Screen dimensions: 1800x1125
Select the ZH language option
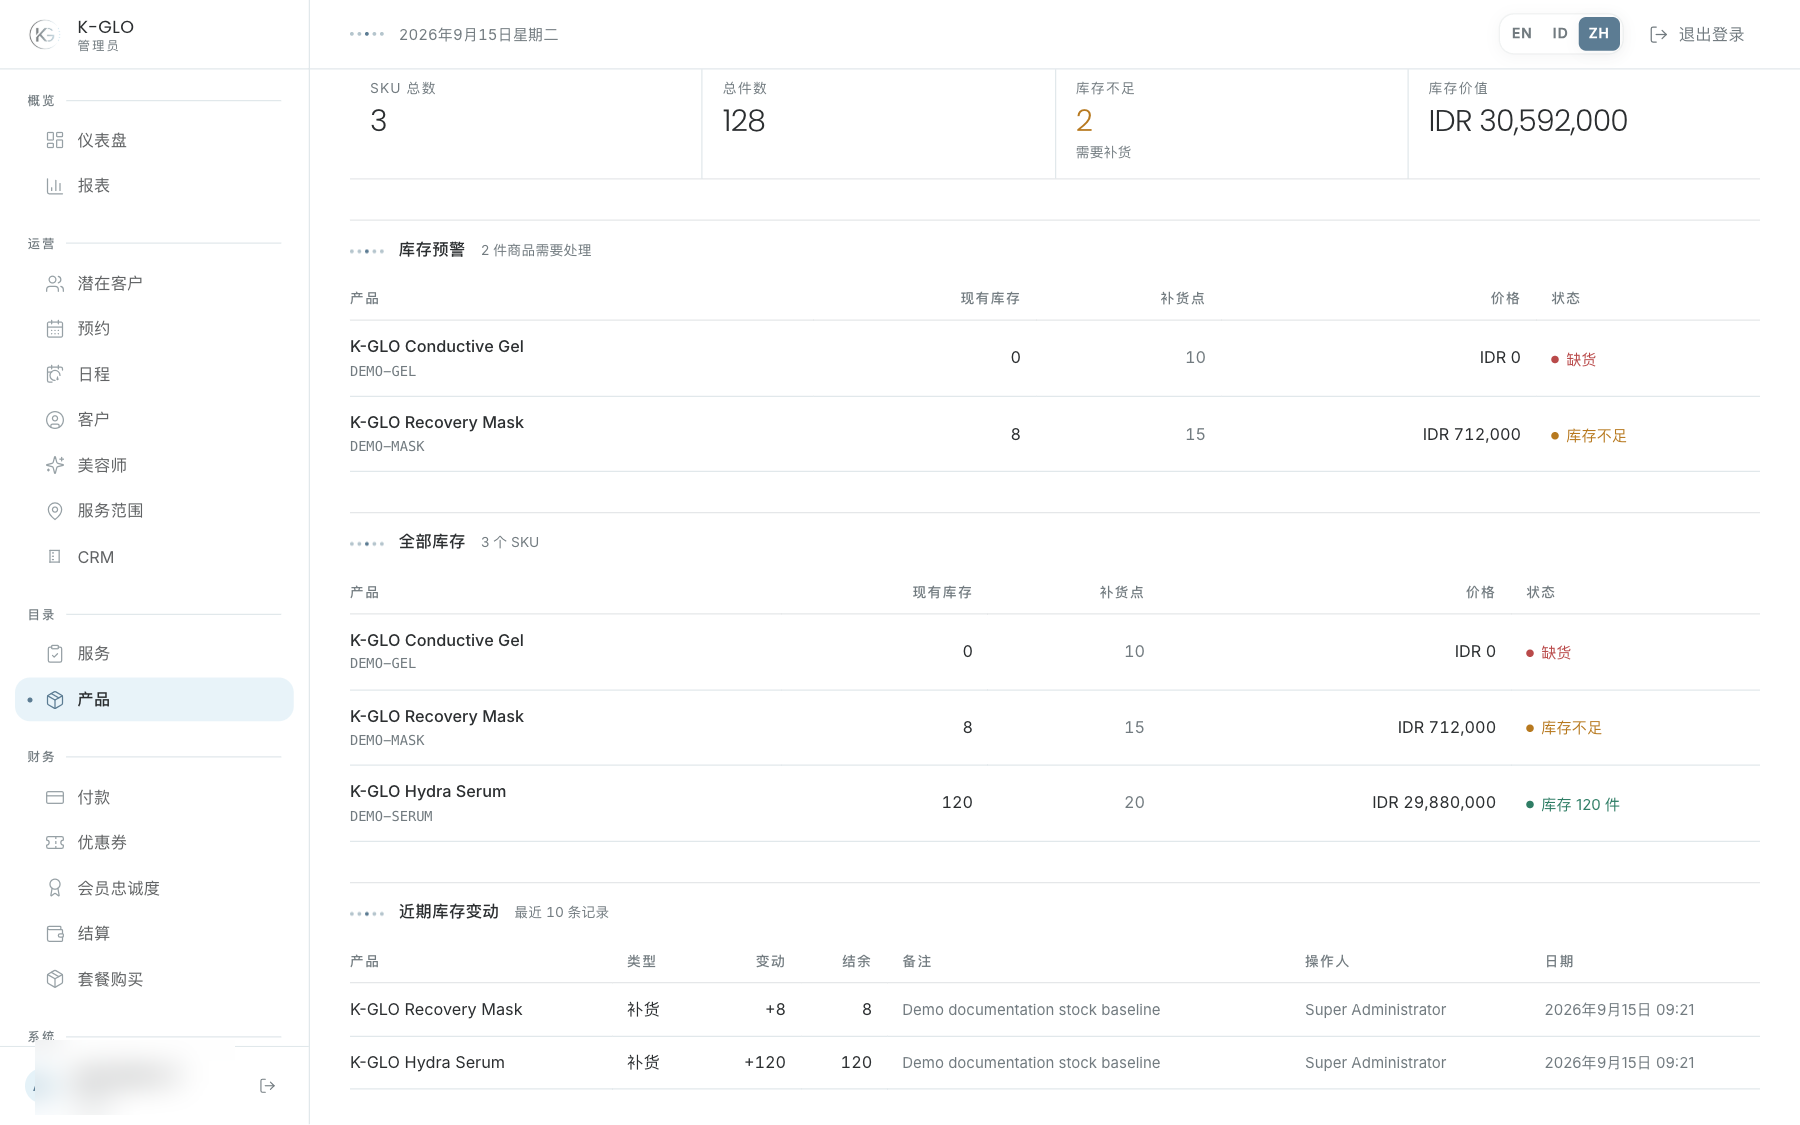pos(1599,34)
